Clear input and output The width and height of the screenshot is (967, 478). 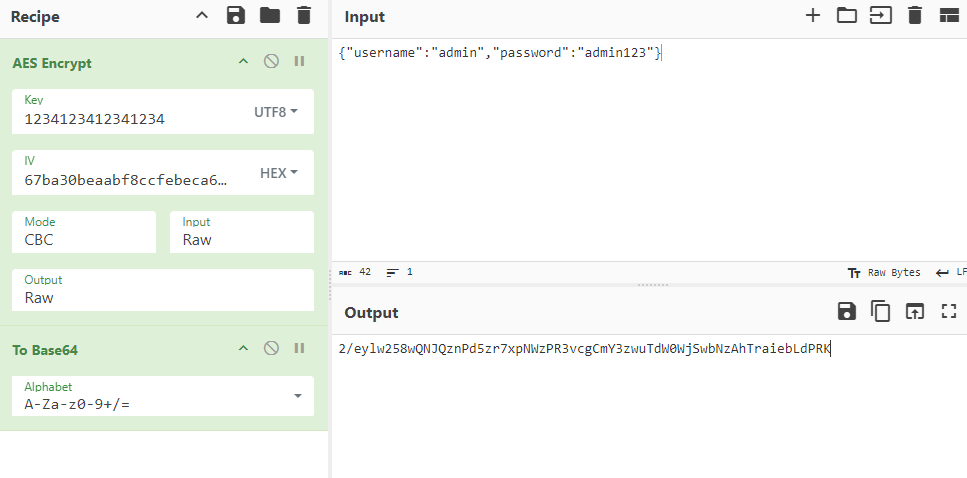tap(914, 15)
